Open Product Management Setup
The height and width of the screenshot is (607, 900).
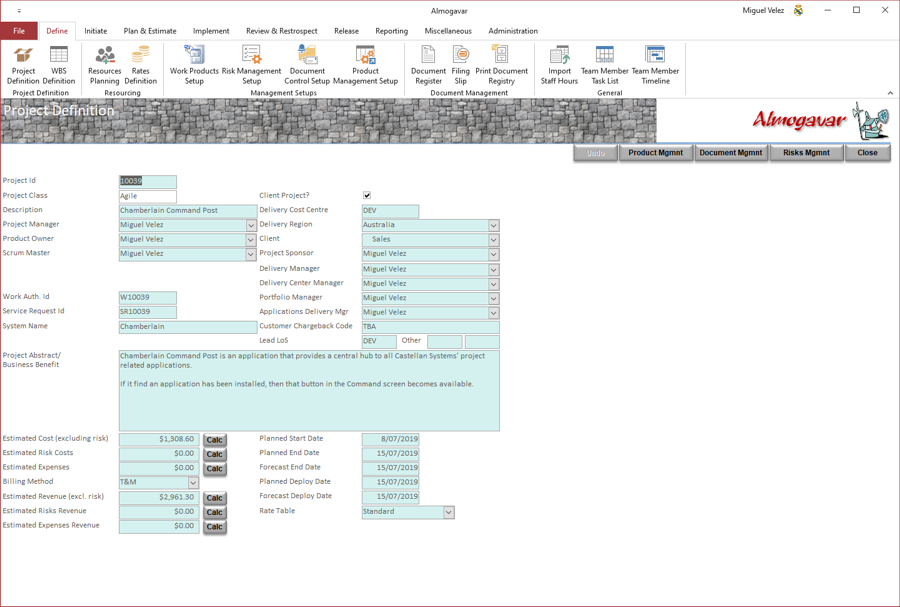(x=366, y=66)
